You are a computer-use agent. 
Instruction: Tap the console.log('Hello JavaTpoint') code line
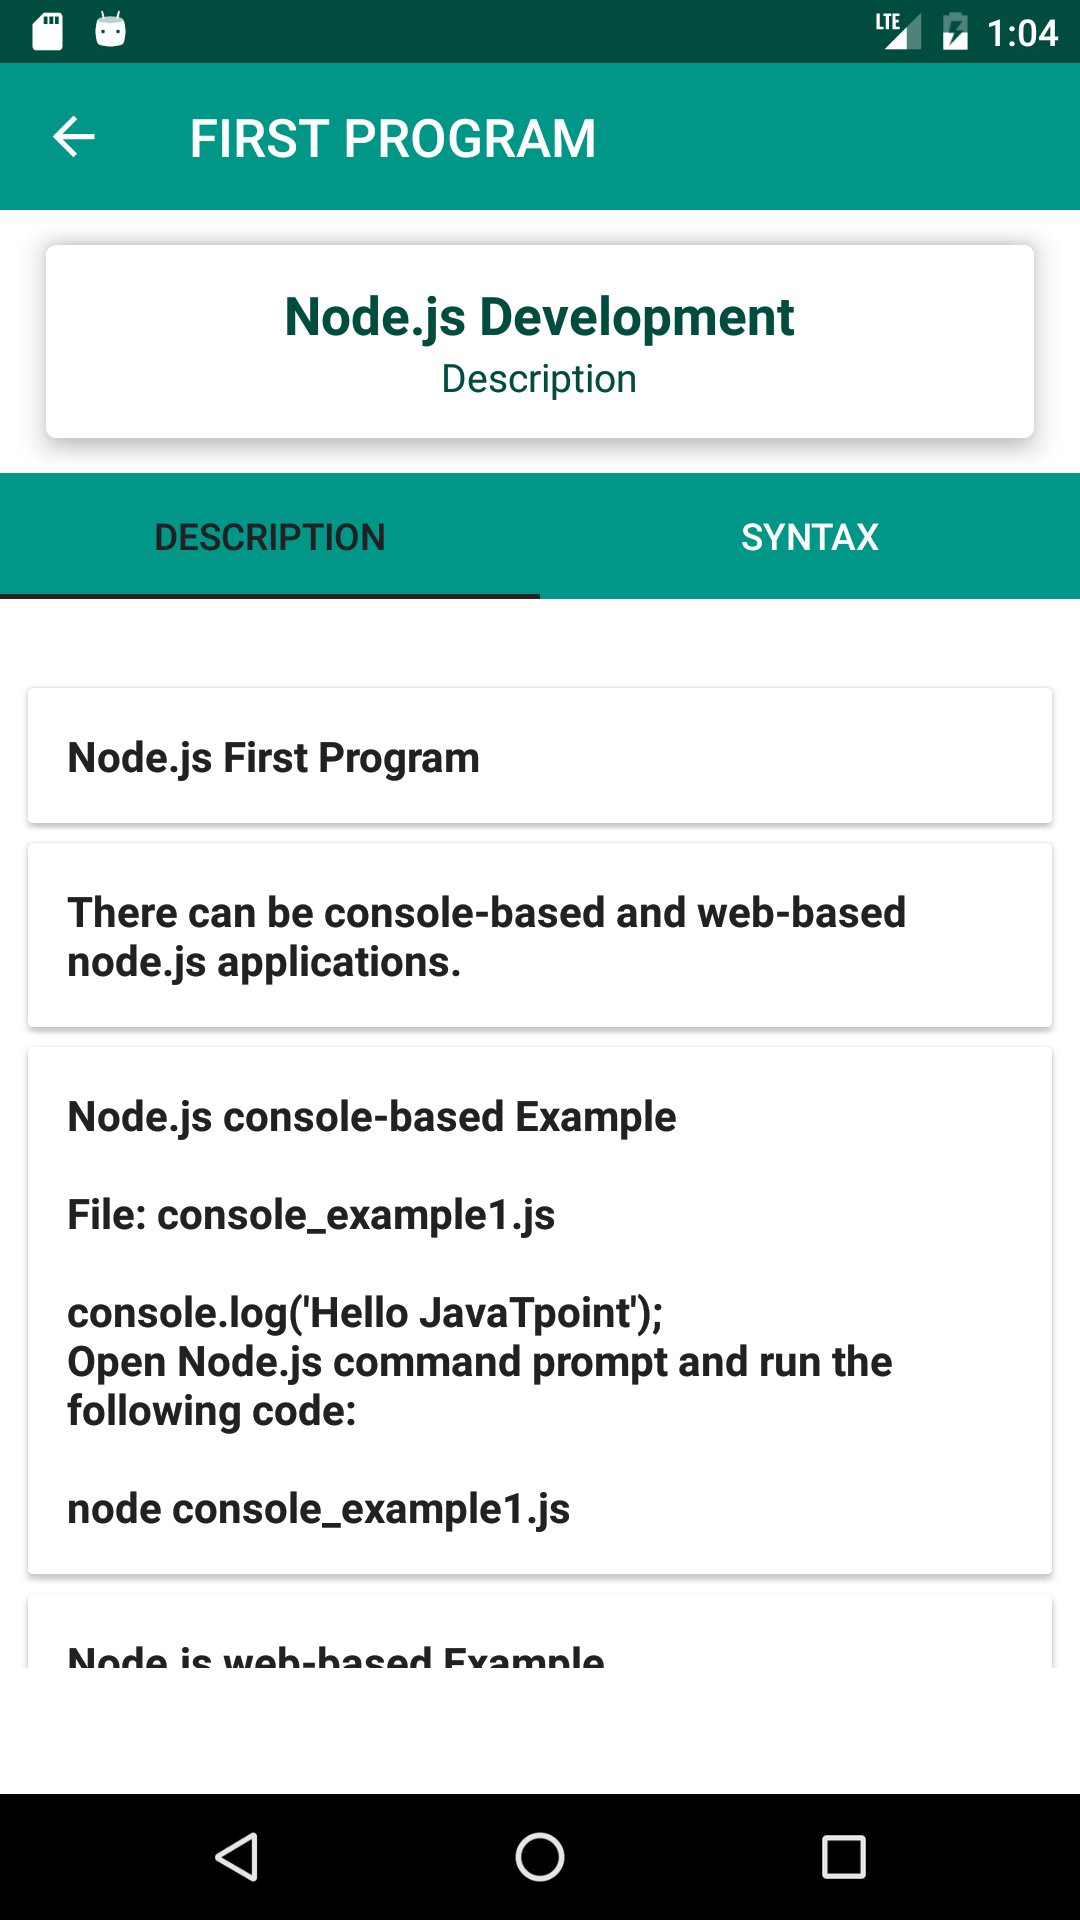click(x=365, y=1313)
